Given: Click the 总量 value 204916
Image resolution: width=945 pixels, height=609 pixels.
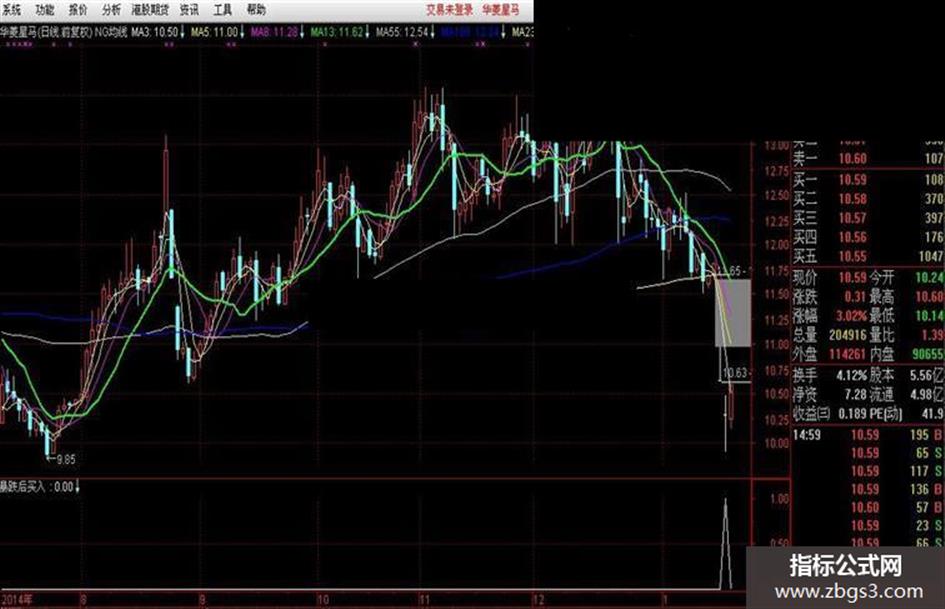Looking at the screenshot, I should click(847, 335).
